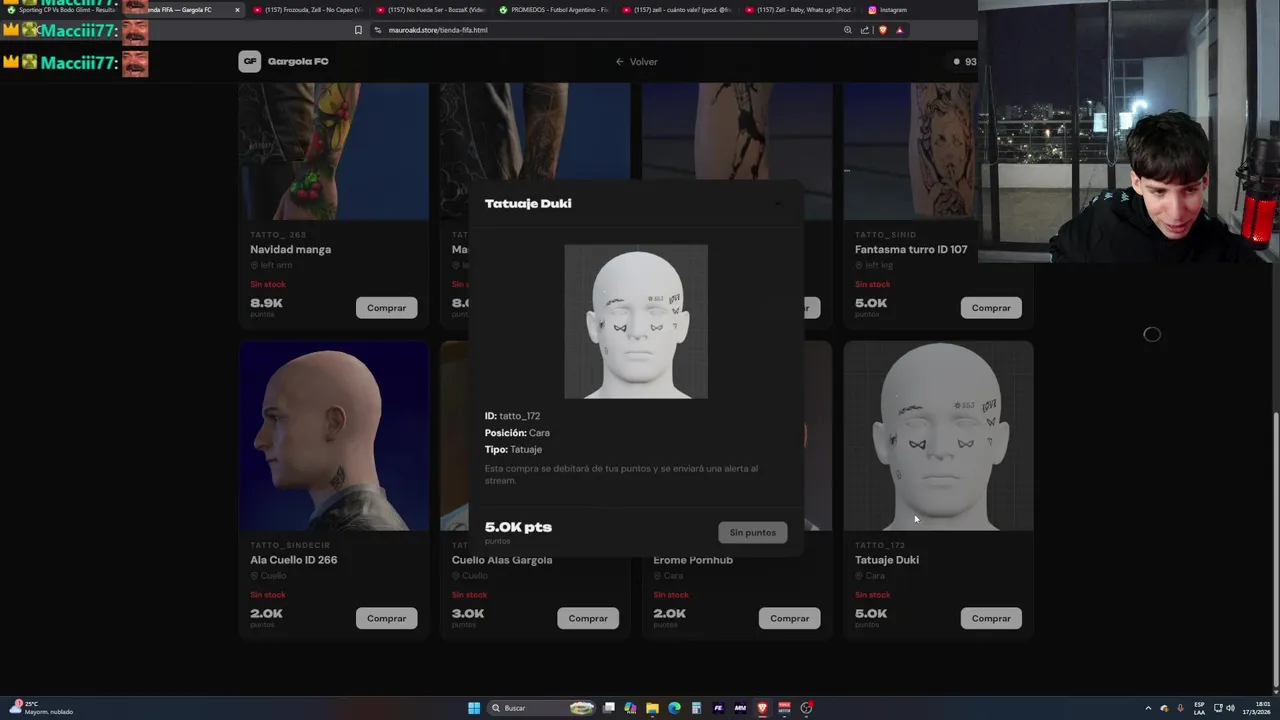Click the taskbar Buscar search box
Image resolution: width=1280 pixels, height=720 pixels.
[542, 708]
